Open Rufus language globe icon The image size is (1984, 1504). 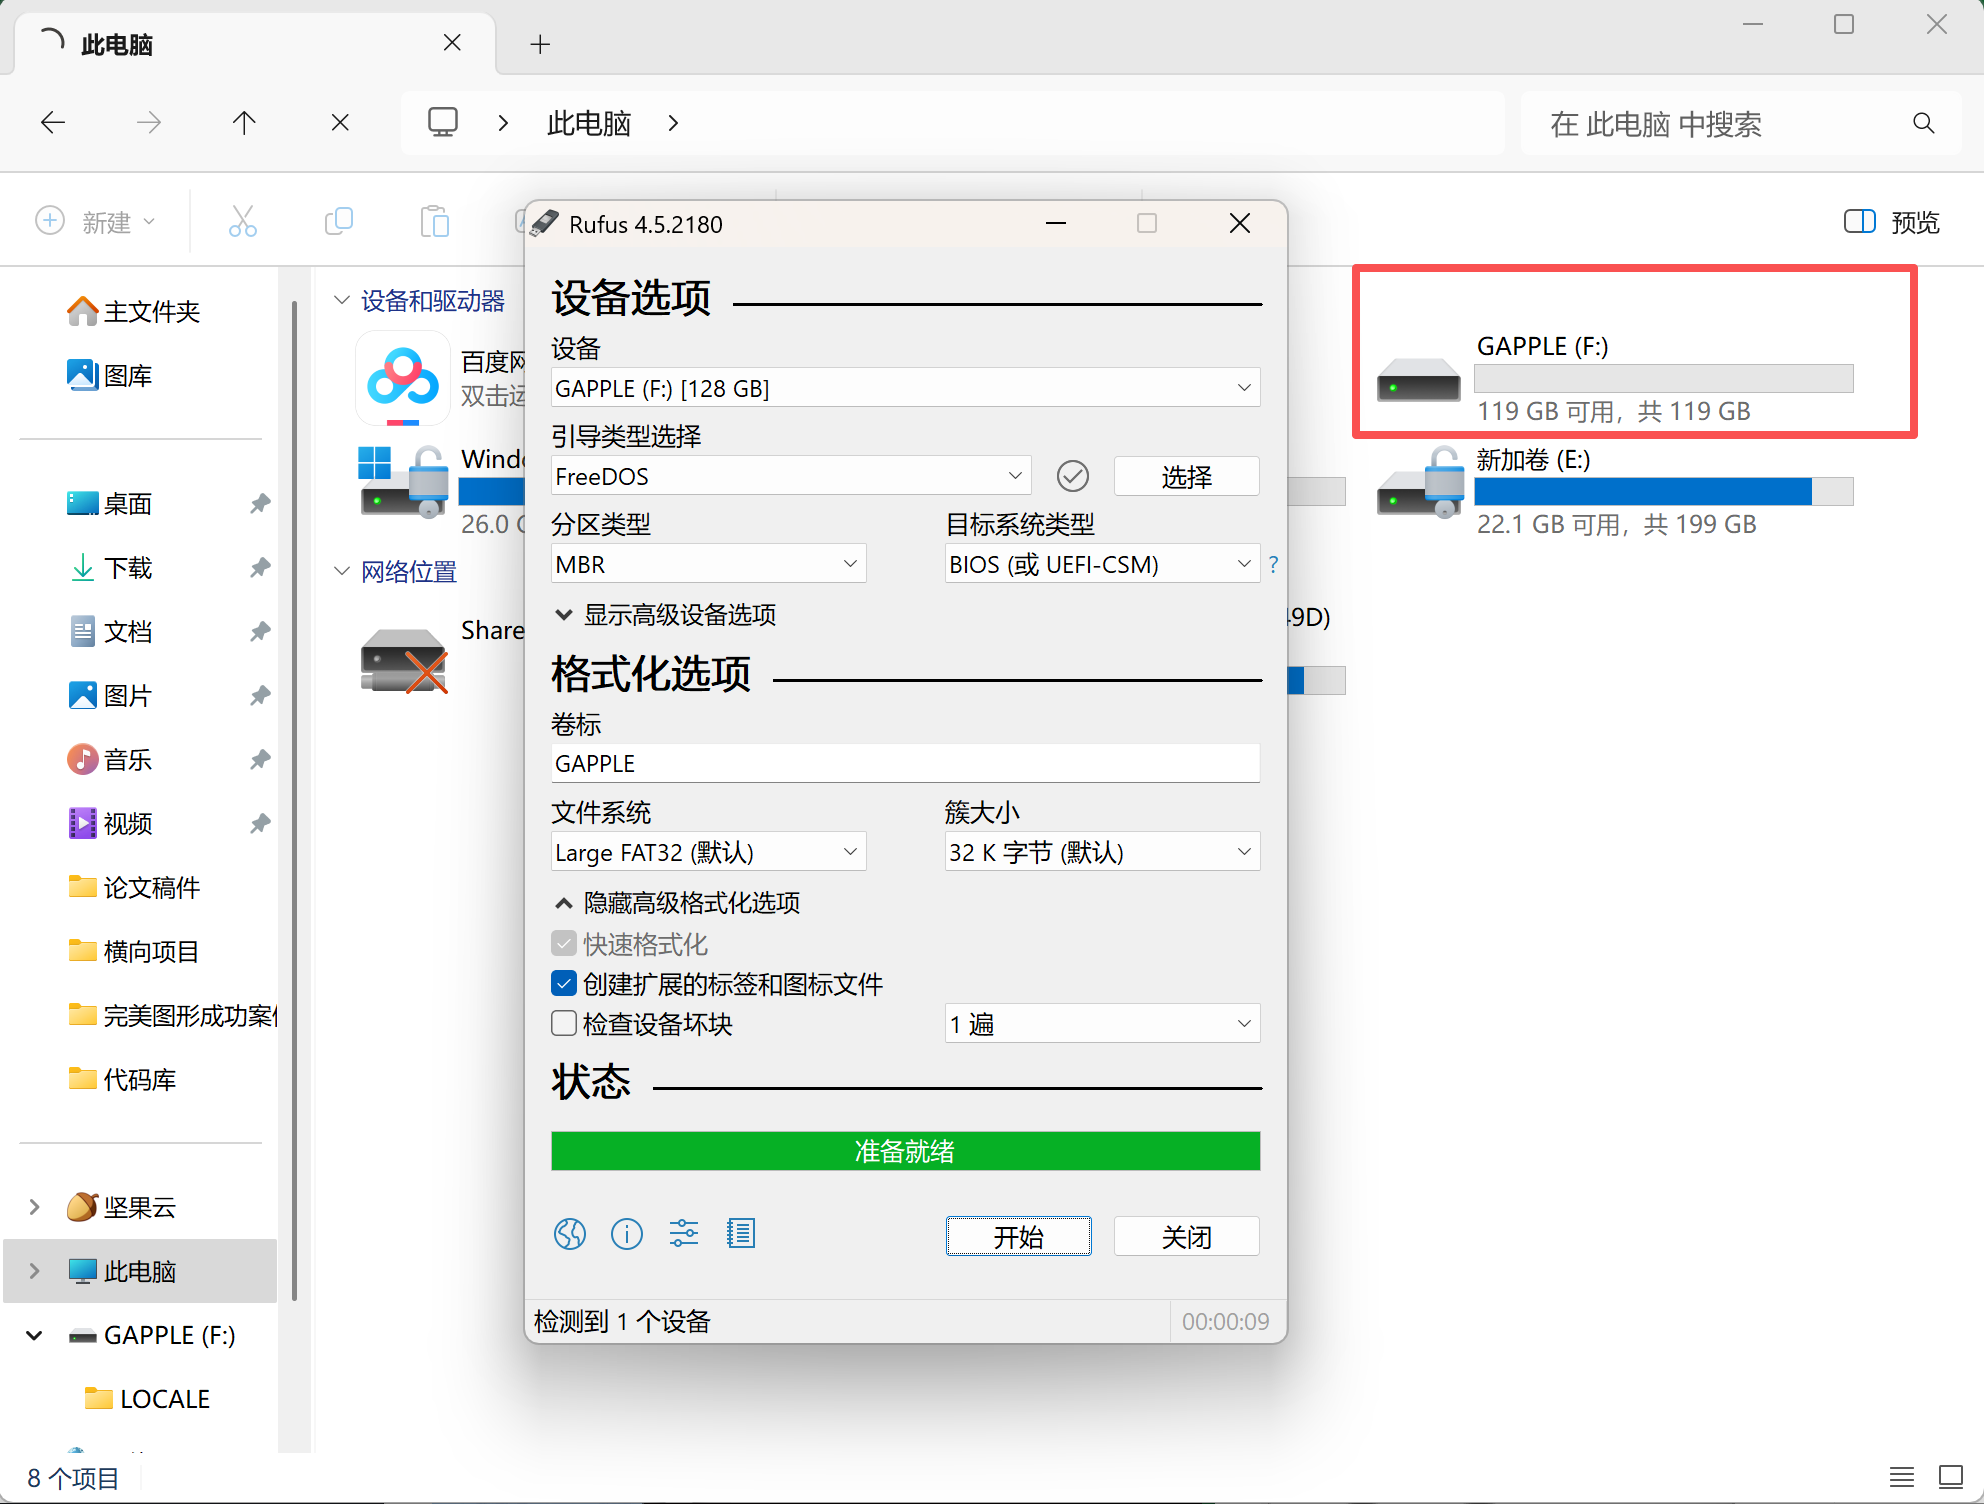point(570,1234)
